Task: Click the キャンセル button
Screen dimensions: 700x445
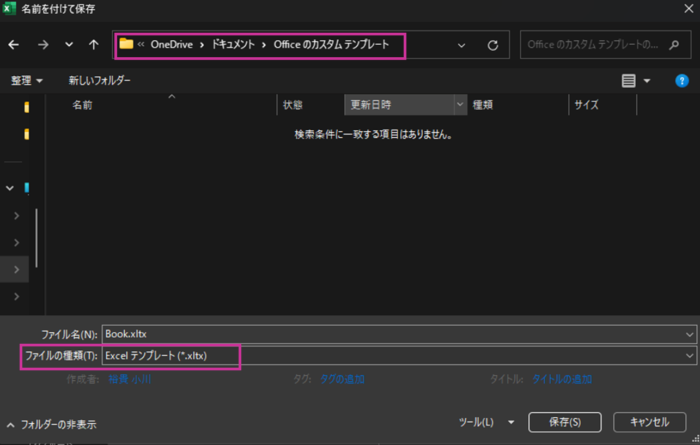Action: point(649,421)
